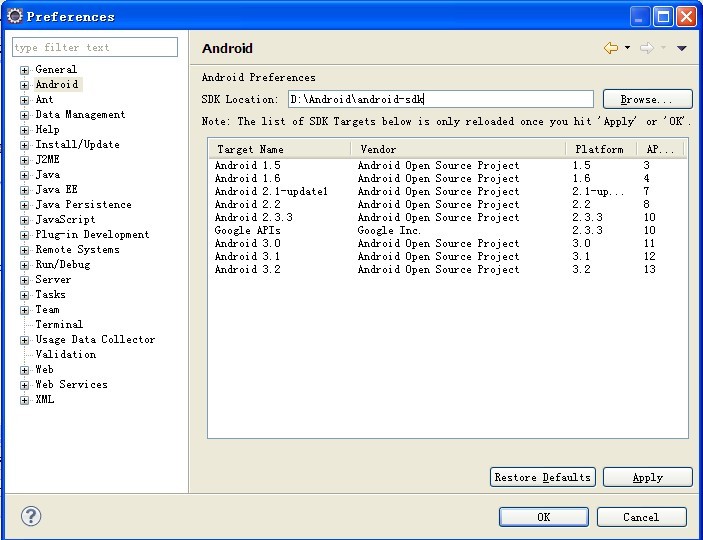This screenshot has width=703, height=540.
Task: Expand the Help tree node
Action: 24,130
